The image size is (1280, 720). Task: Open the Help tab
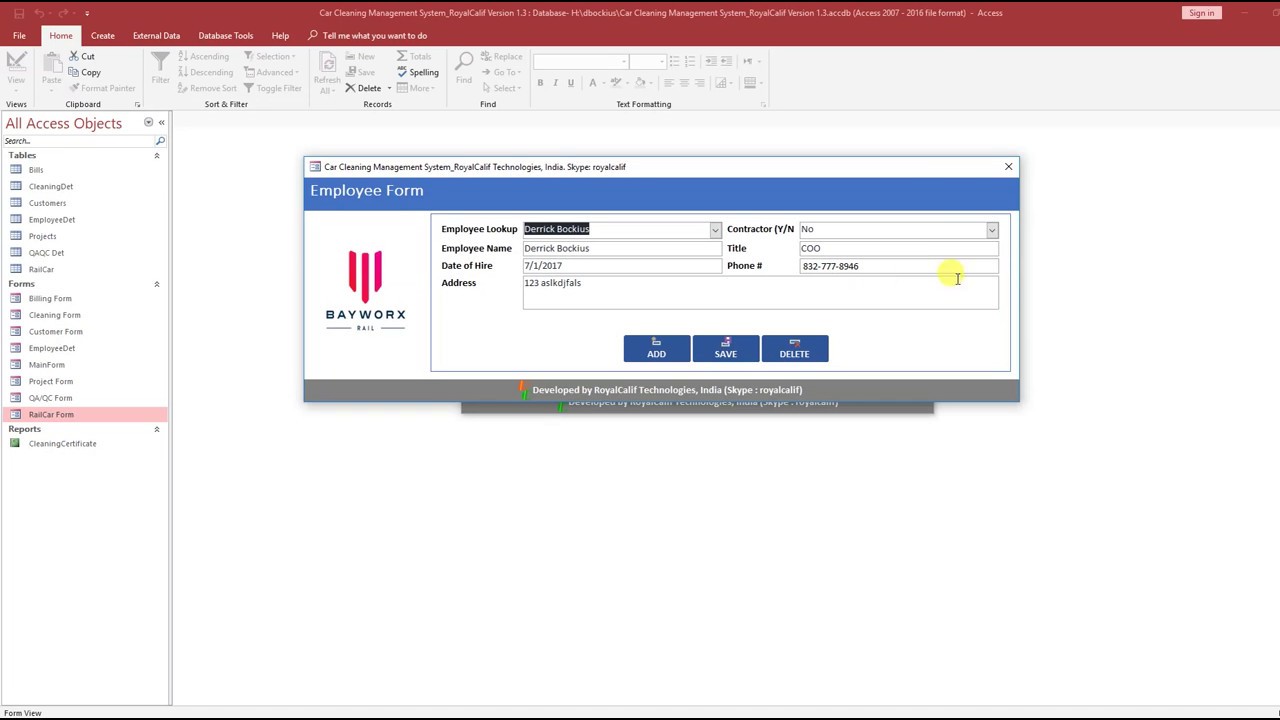click(x=280, y=35)
